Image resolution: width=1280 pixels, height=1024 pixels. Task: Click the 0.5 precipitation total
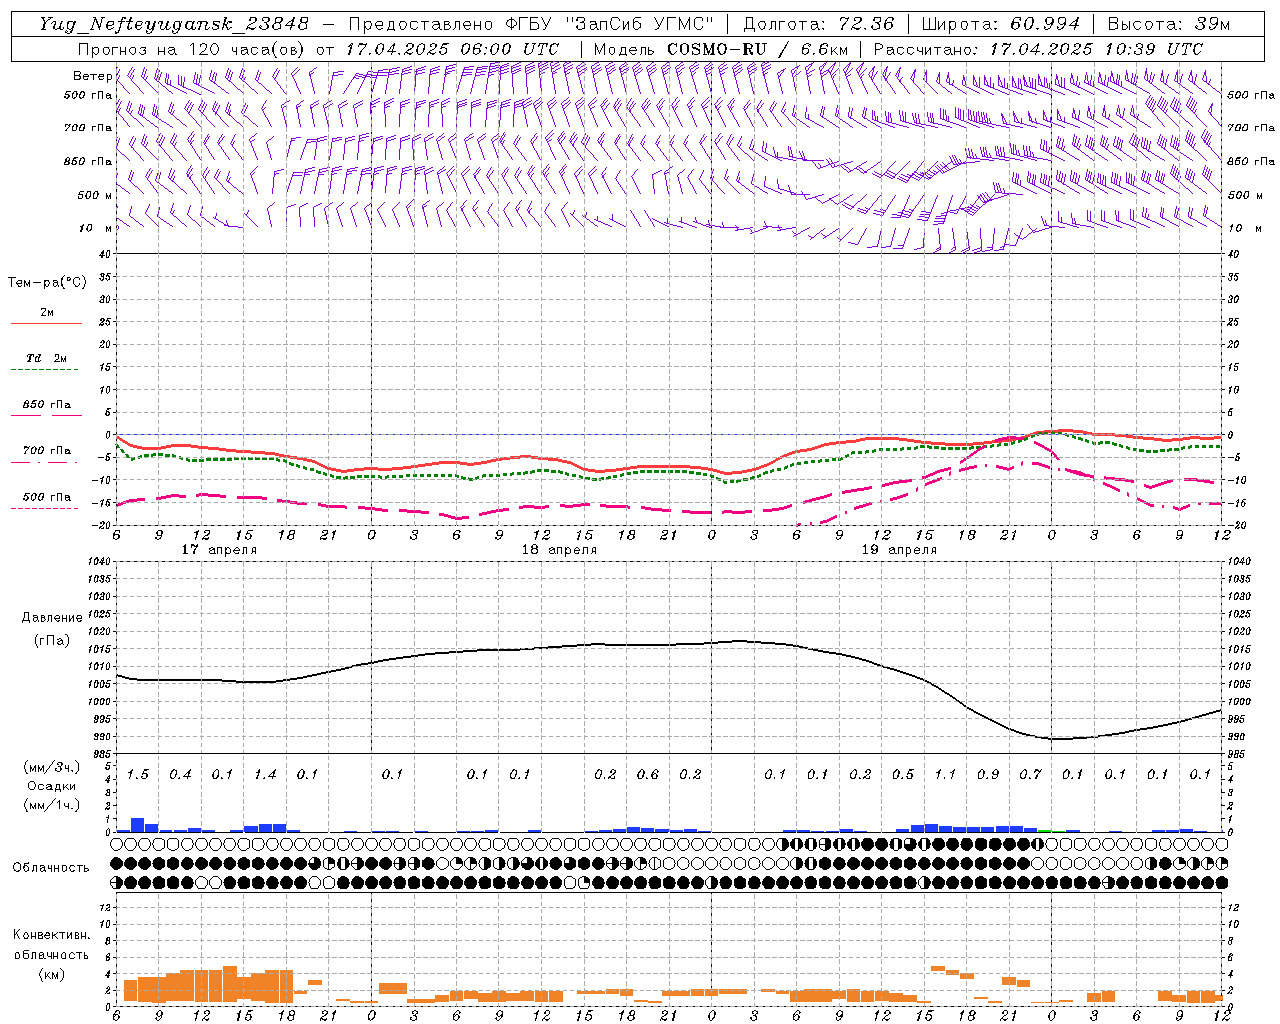[903, 774]
